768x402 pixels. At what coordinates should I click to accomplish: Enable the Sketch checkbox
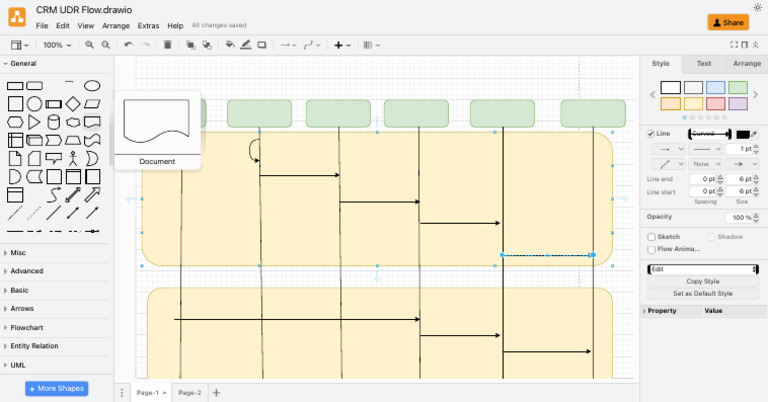(651, 237)
